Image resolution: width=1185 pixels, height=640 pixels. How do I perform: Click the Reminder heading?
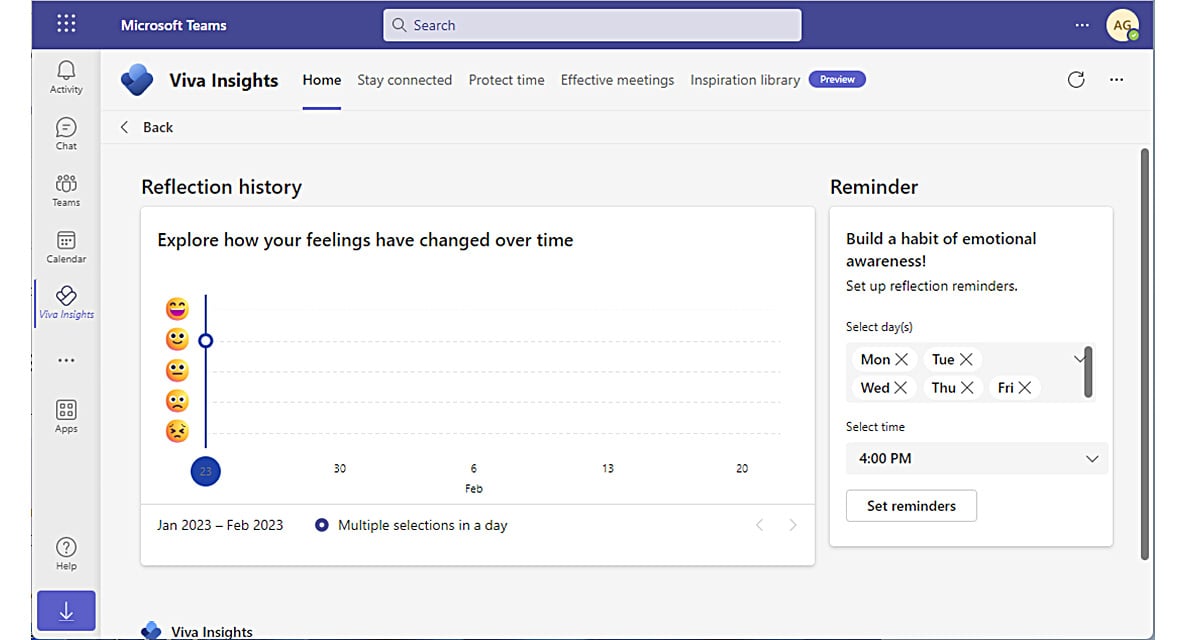(x=874, y=187)
